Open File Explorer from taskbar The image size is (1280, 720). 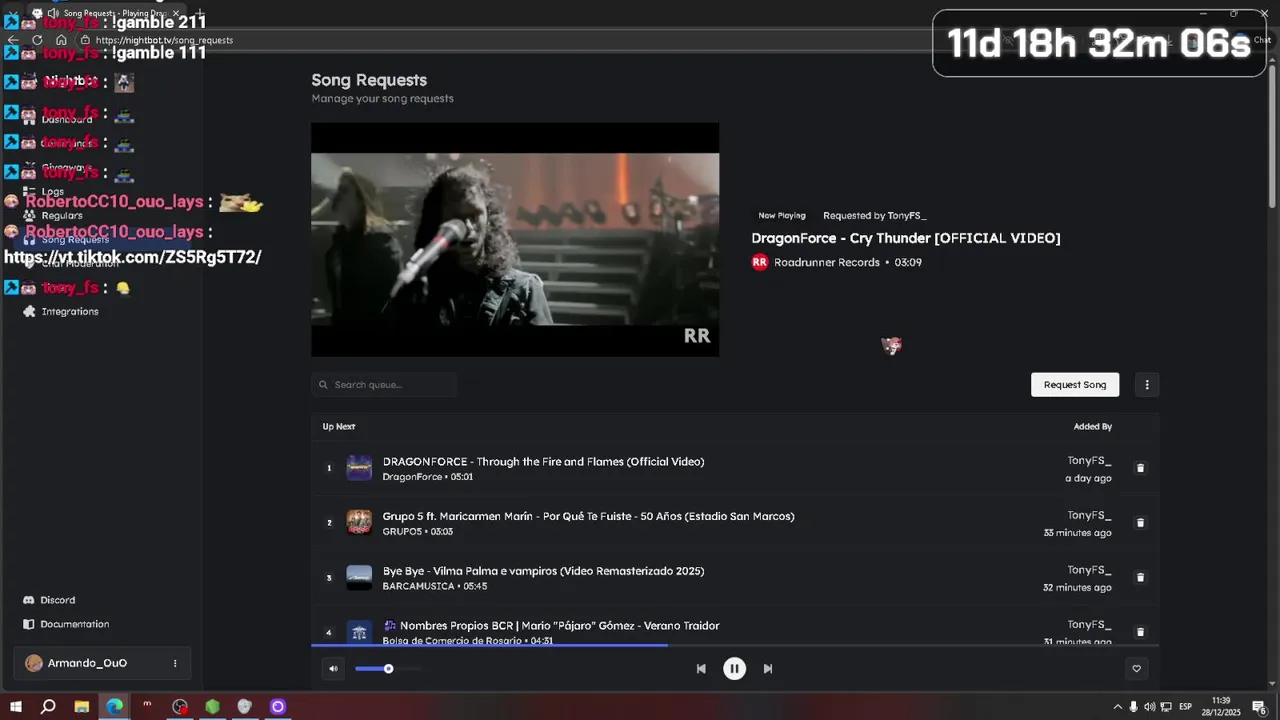click(82, 706)
